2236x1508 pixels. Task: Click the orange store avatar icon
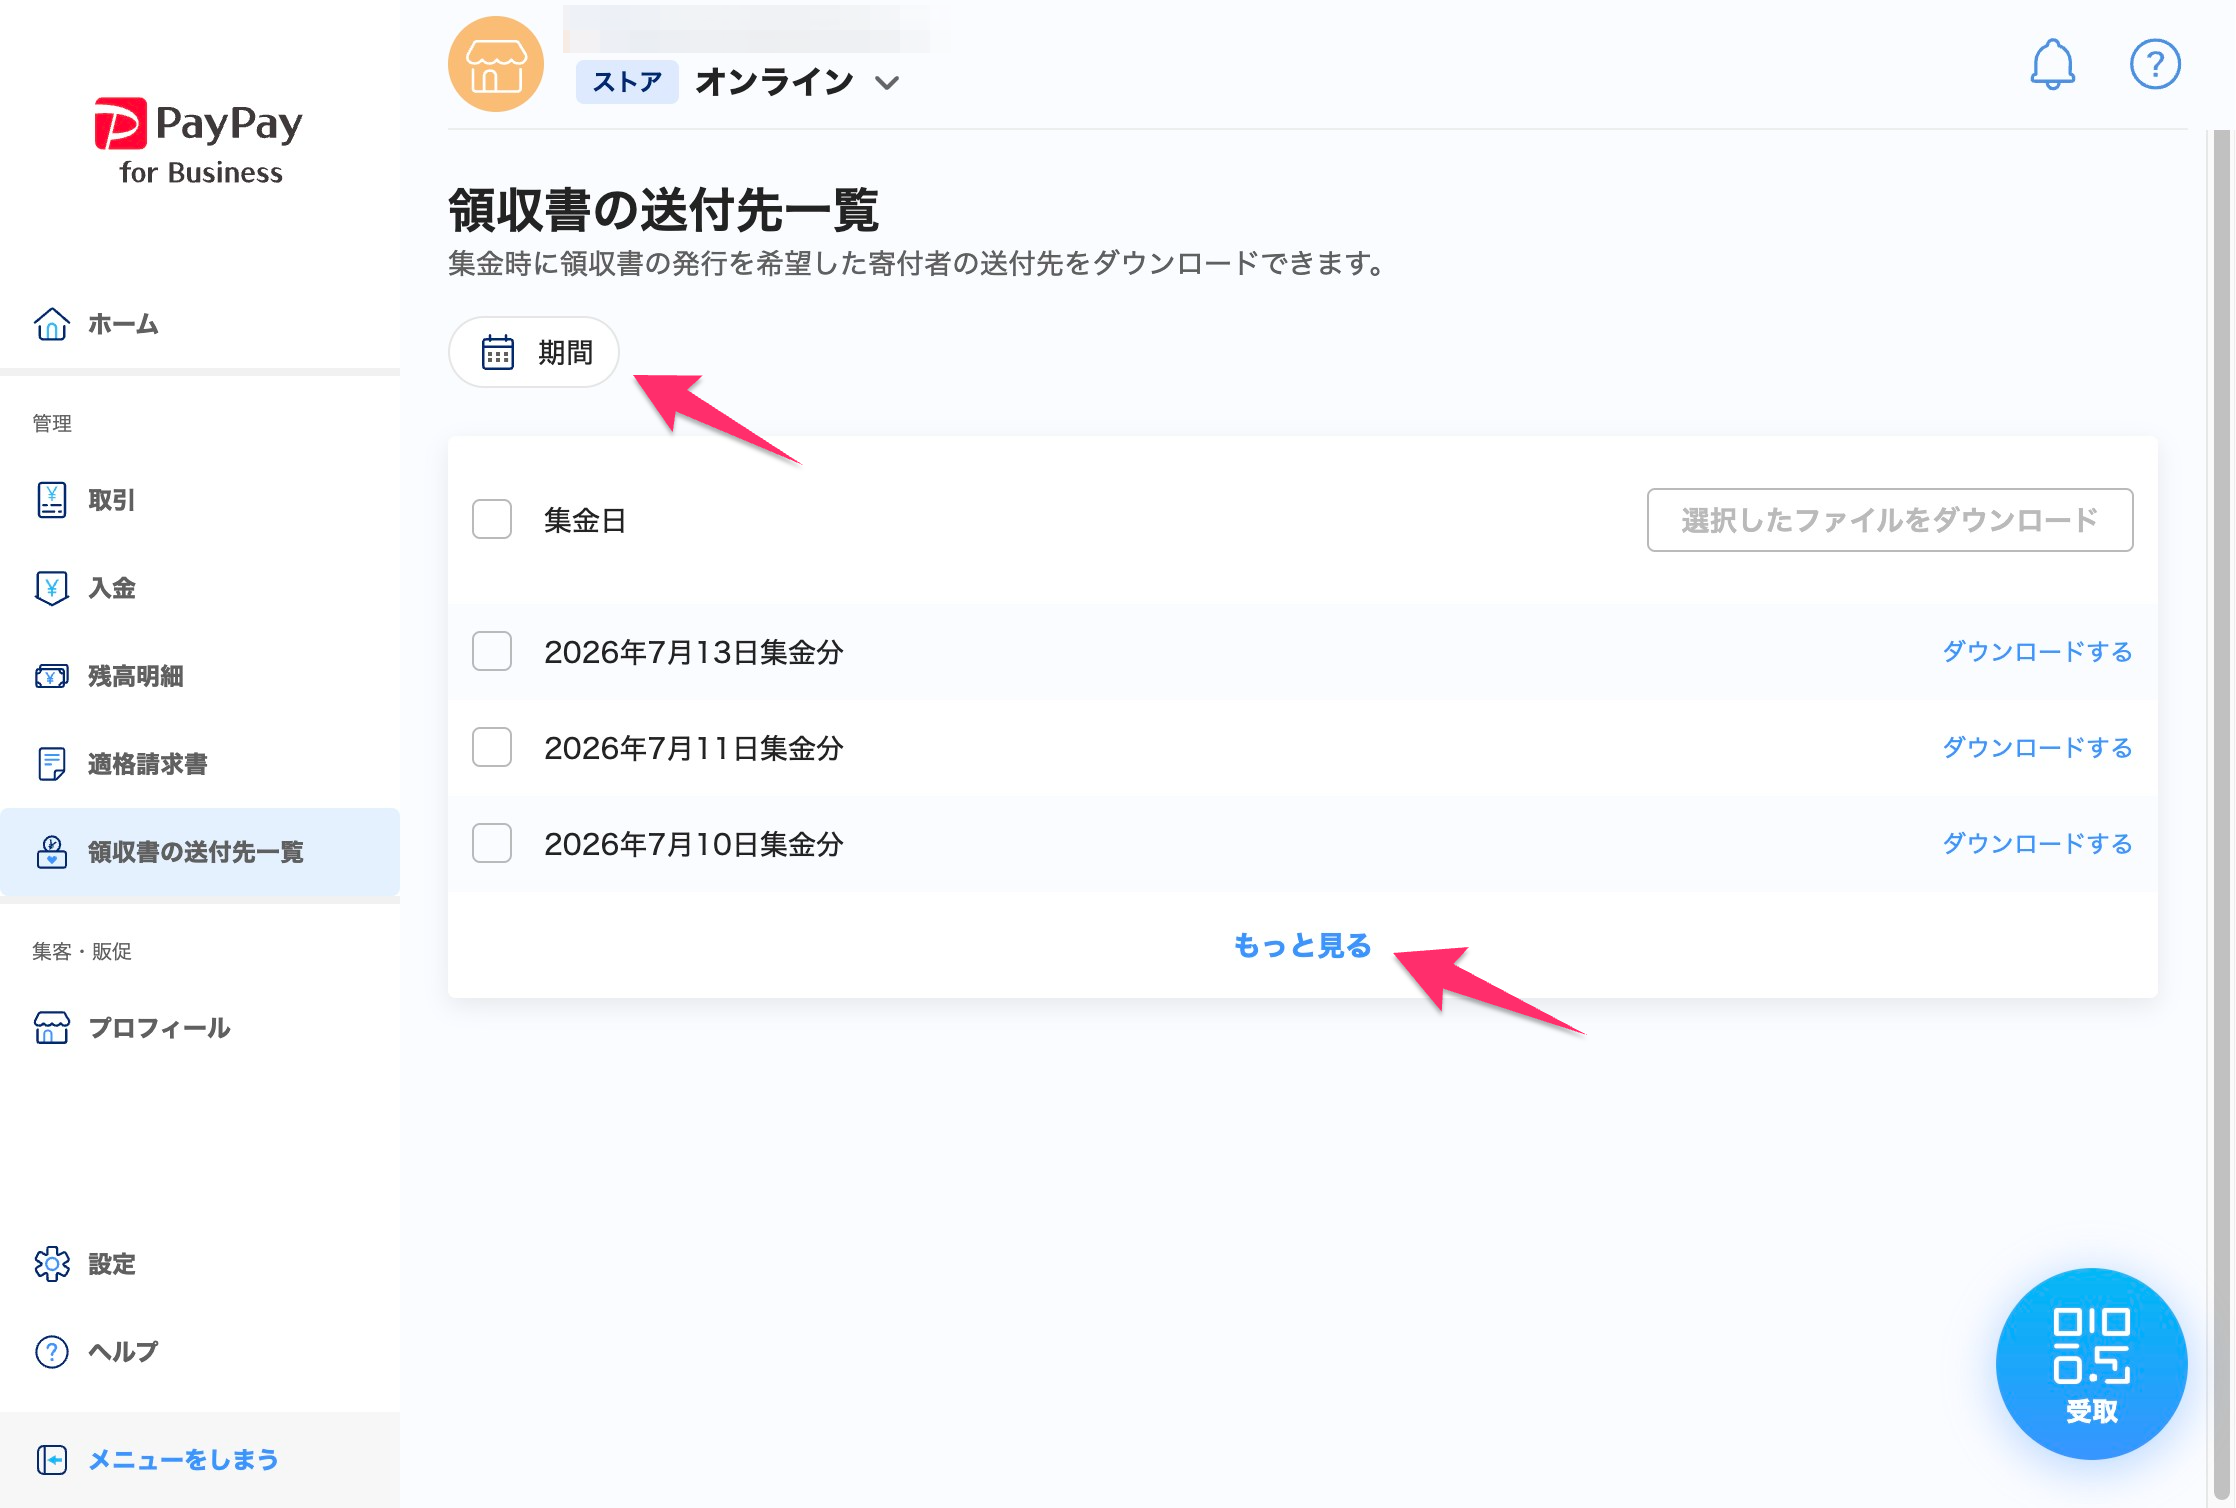496,64
